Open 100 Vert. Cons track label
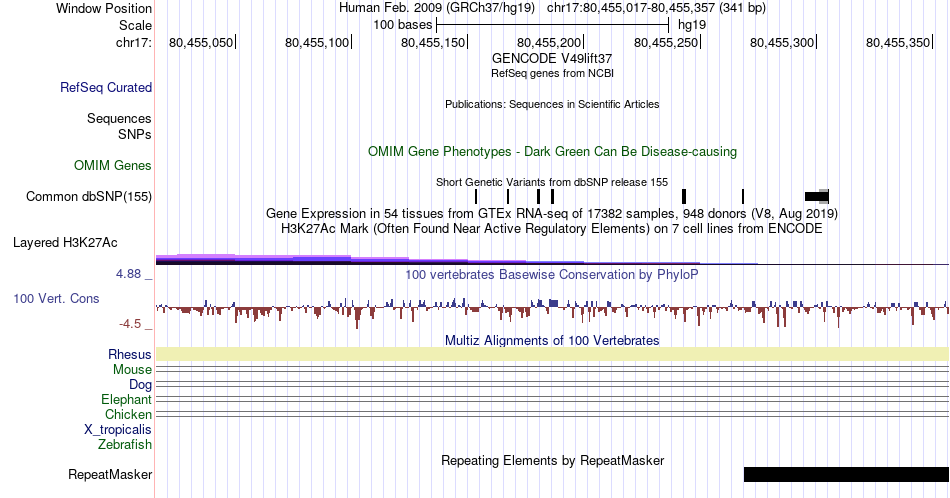Image resolution: width=950 pixels, height=498 pixels. click(56, 299)
